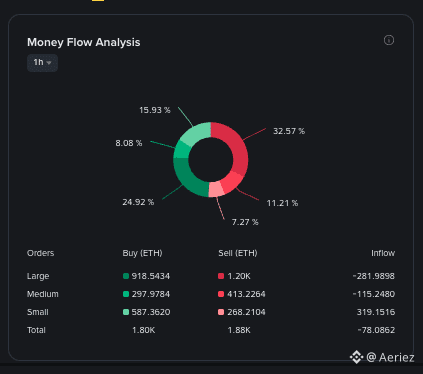This screenshot has width=423, height=374.
Task: Click the green swatch beside 297.9784
Action: point(126,294)
